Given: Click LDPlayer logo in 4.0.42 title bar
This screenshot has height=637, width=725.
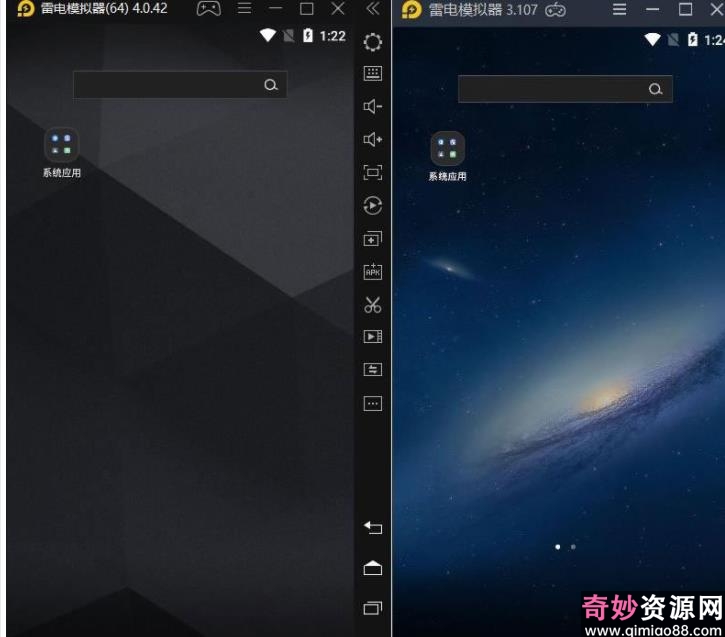Looking at the screenshot, I should pos(25,9).
